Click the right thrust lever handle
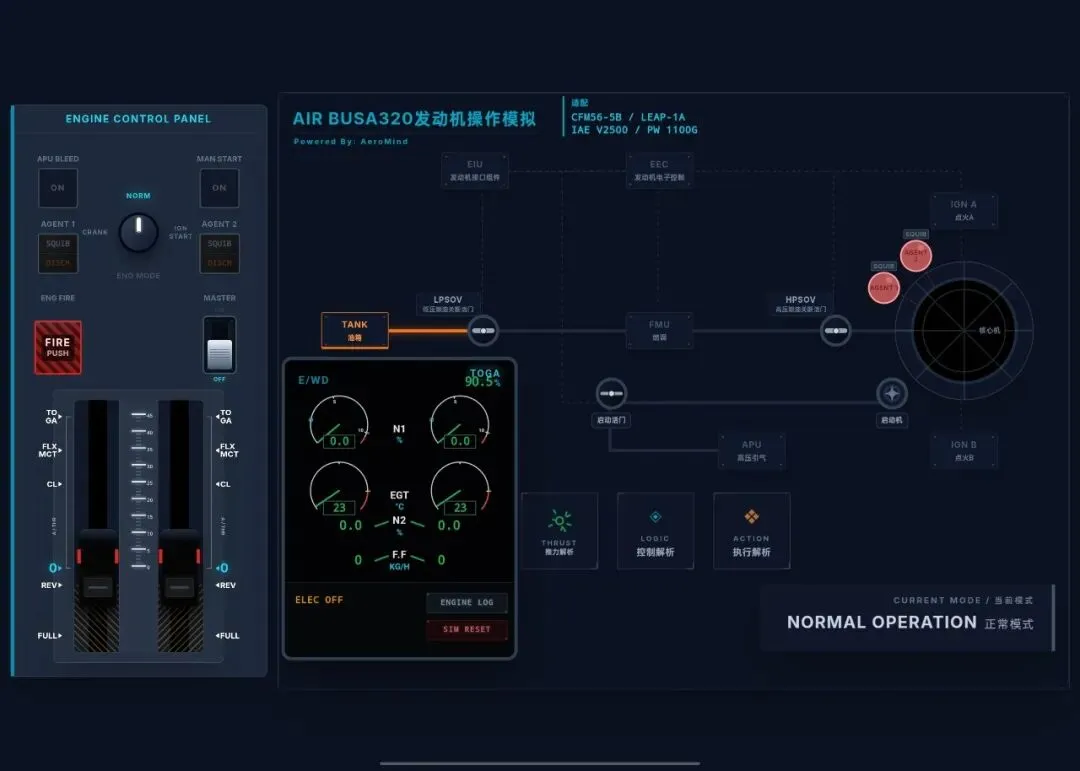The image size is (1080, 771). 180,568
